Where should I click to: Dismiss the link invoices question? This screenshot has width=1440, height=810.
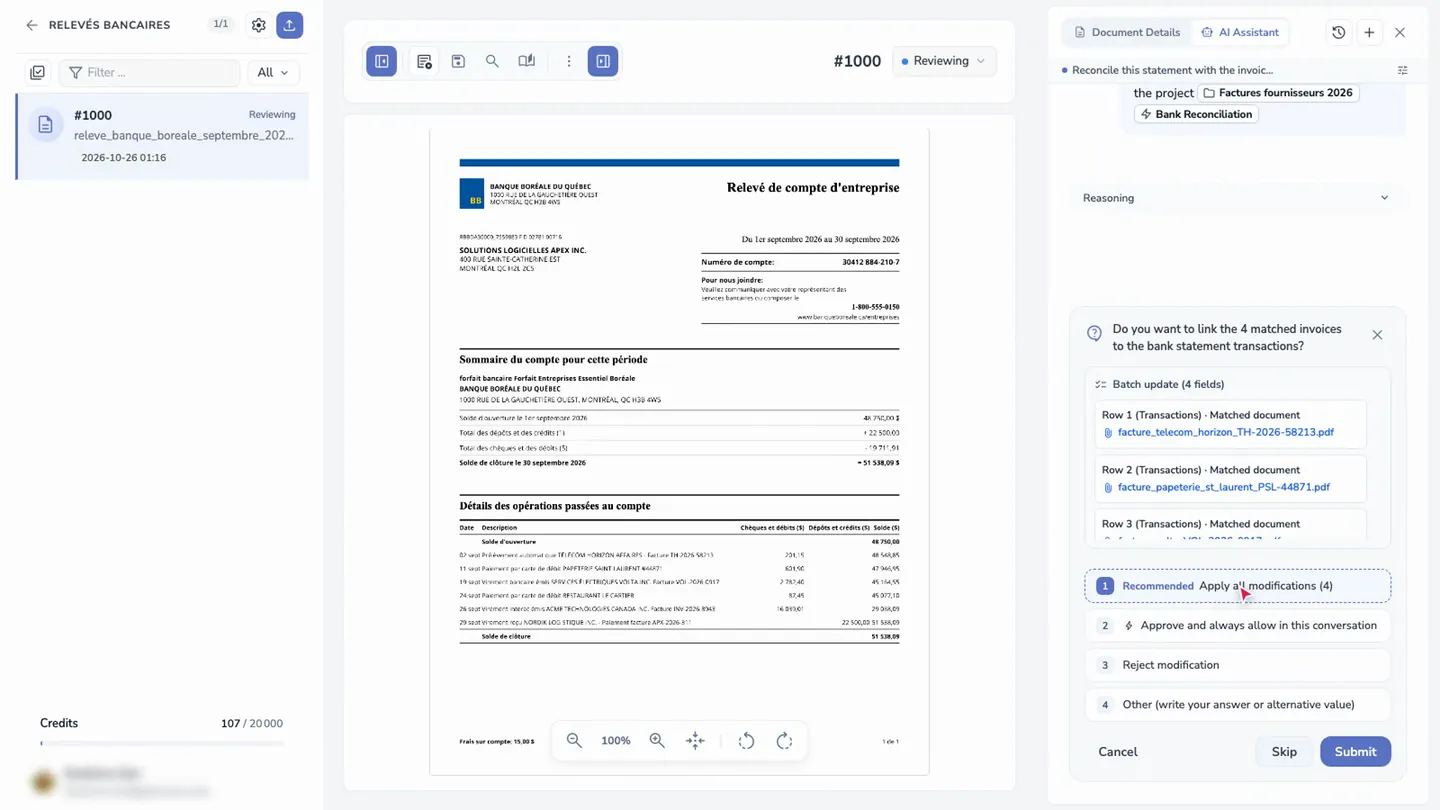1377,335
